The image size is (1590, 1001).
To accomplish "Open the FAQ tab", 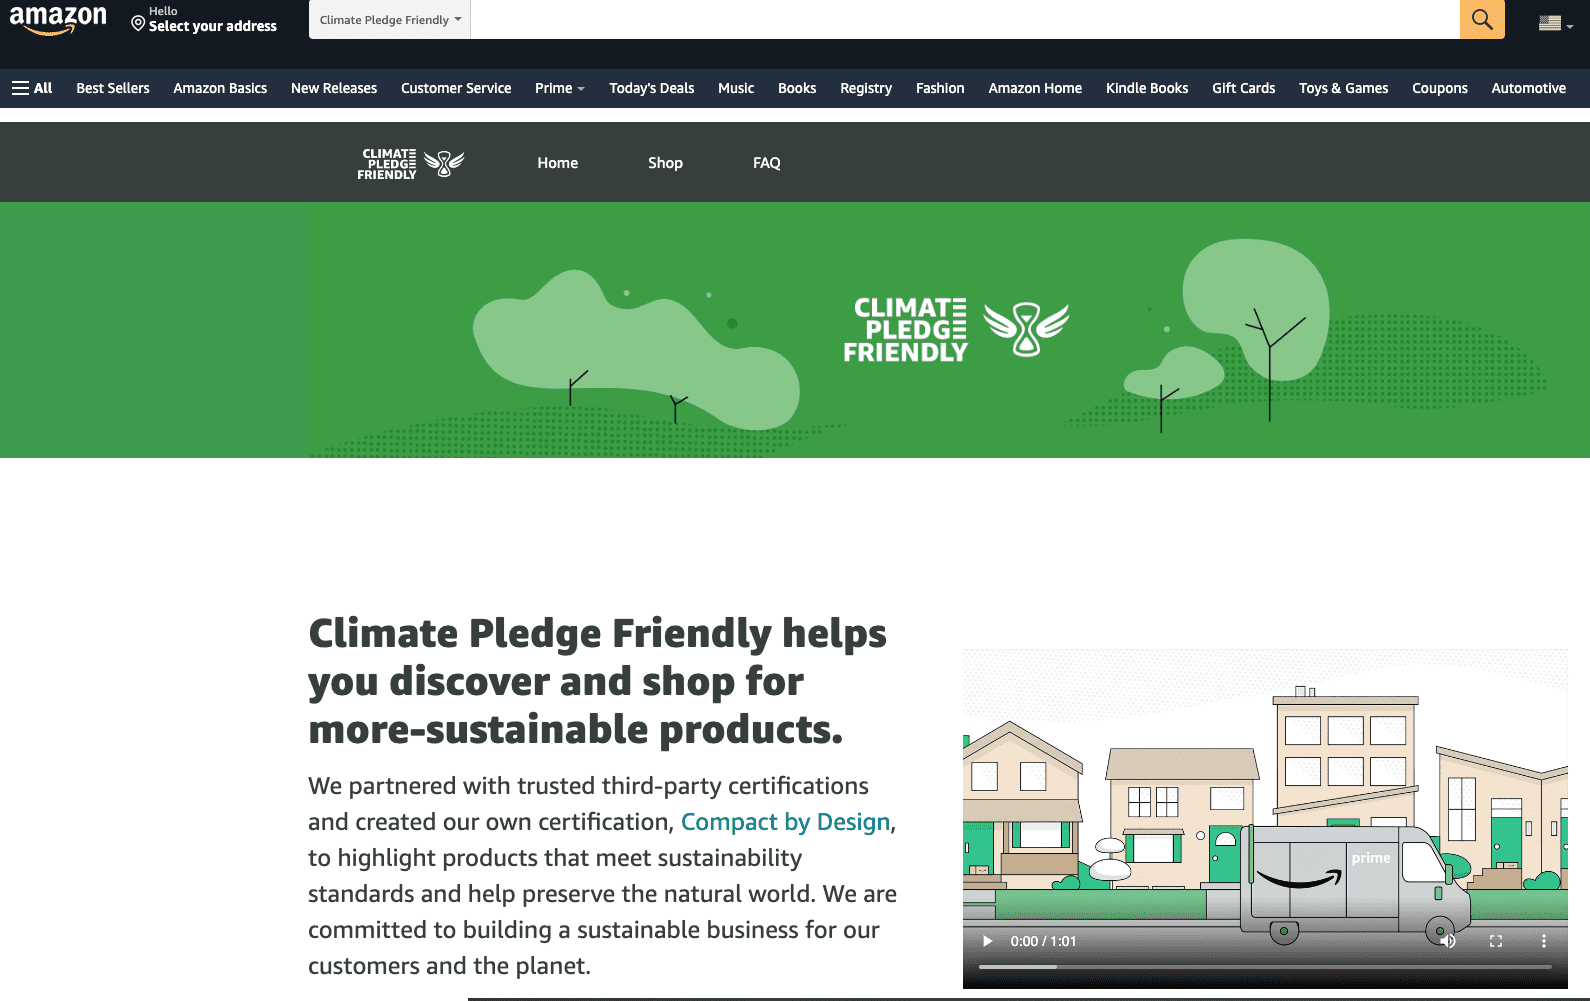I will (767, 163).
